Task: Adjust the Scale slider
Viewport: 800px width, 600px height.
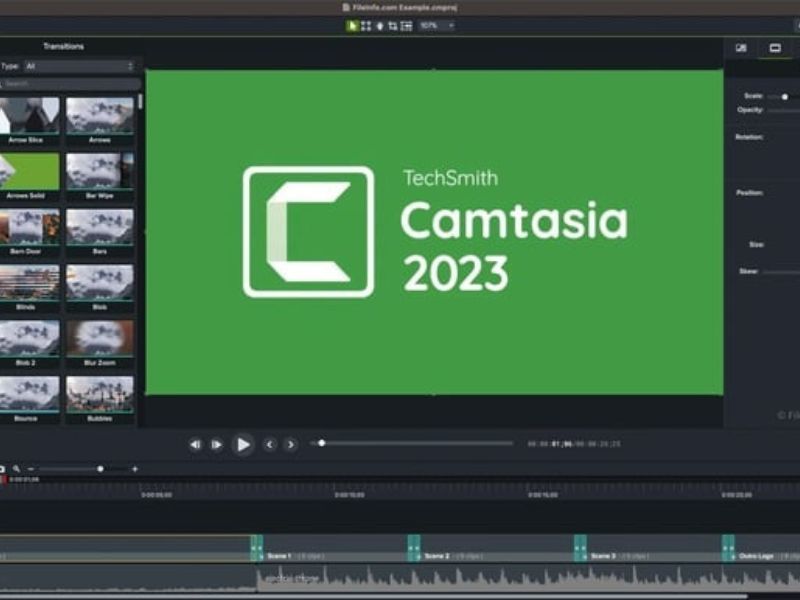Action: tap(784, 96)
